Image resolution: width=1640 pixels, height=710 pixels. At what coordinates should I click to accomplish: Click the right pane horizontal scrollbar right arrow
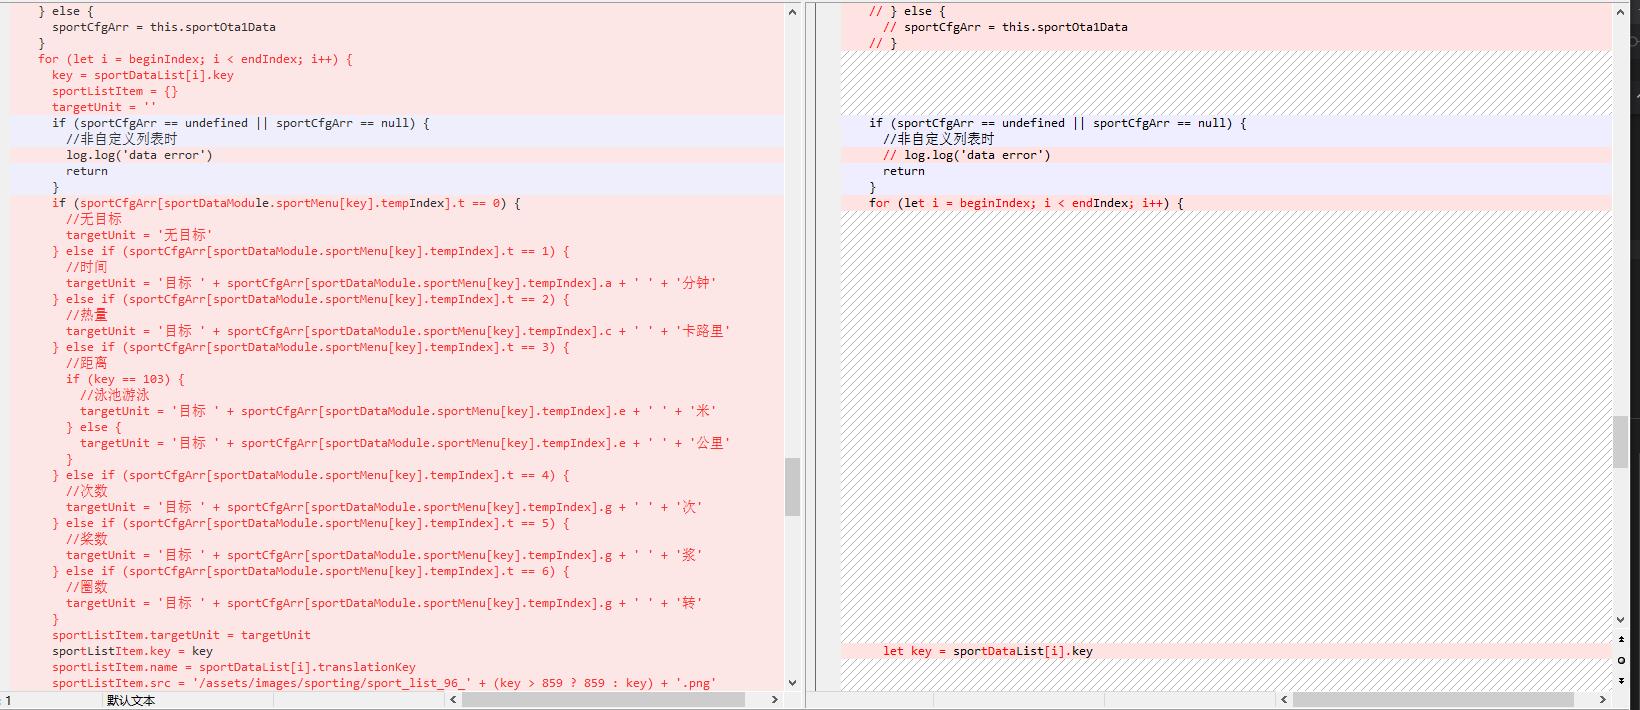click(x=1605, y=700)
